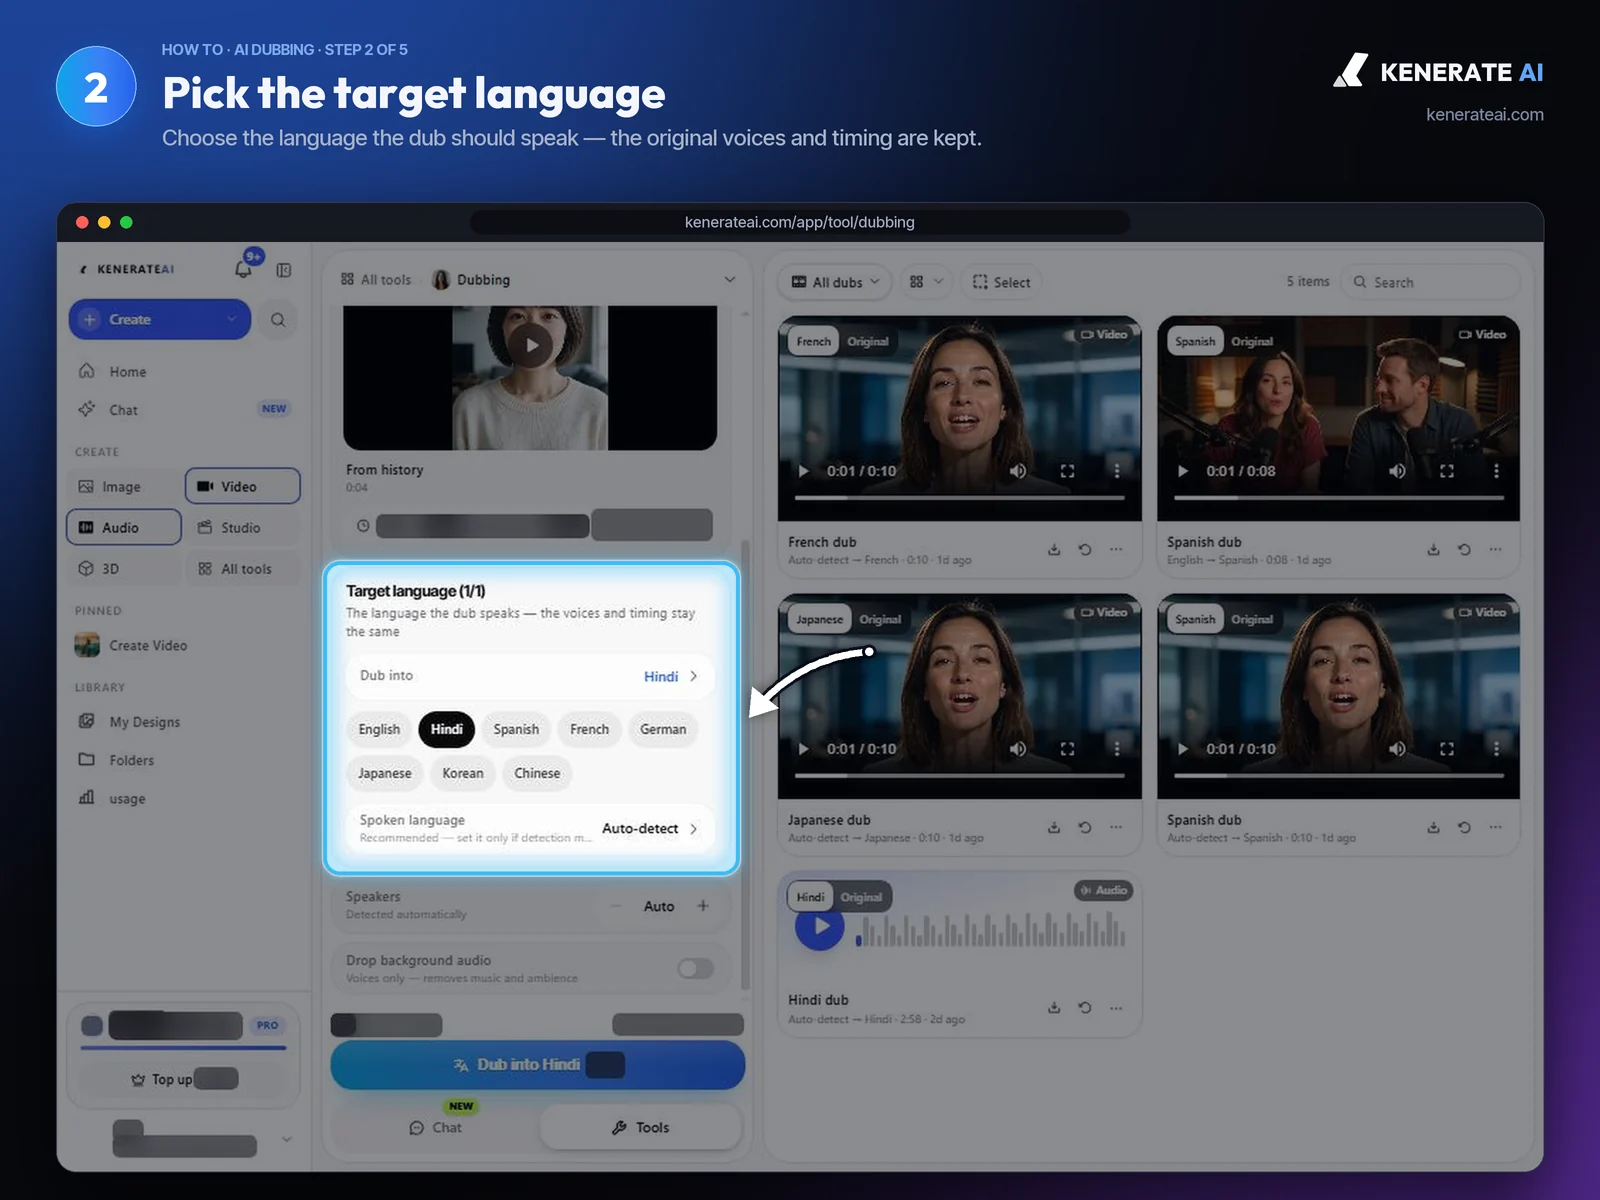The width and height of the screenshot is (1600, 1200).
Task: Click the Select button in gallery toolbar
Action: point(1001,282)
